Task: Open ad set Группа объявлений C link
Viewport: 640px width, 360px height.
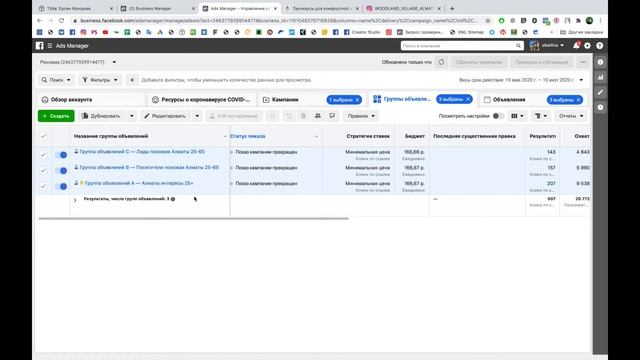Action: pos(142,151)
